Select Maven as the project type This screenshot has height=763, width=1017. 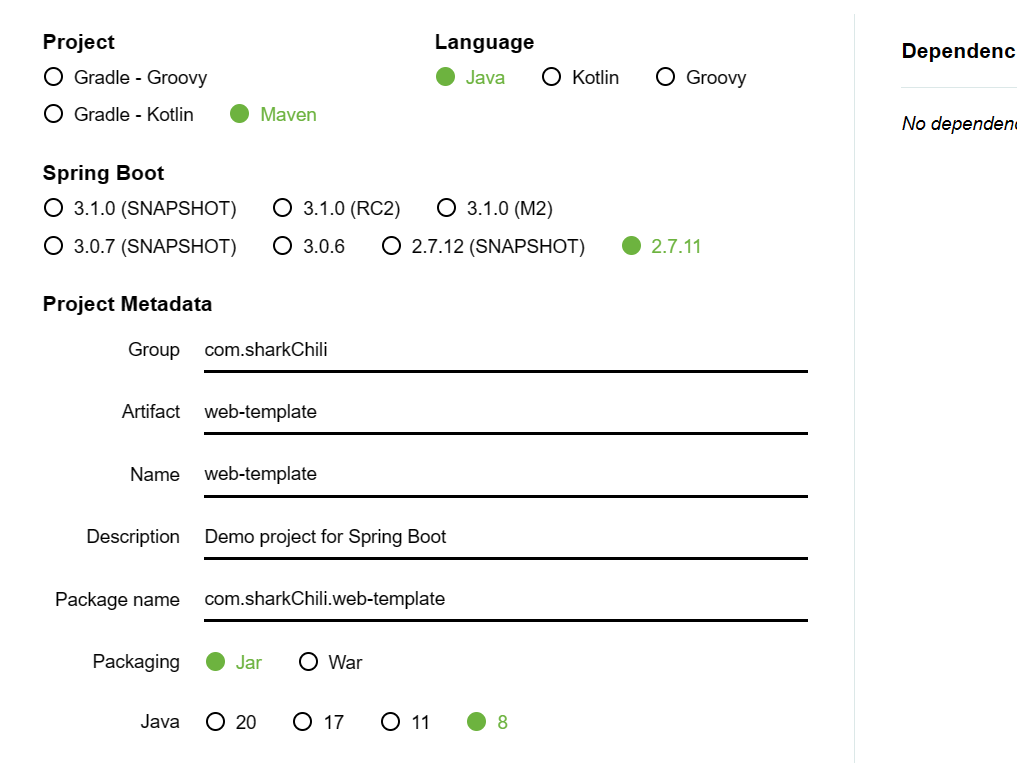[240, 114]
